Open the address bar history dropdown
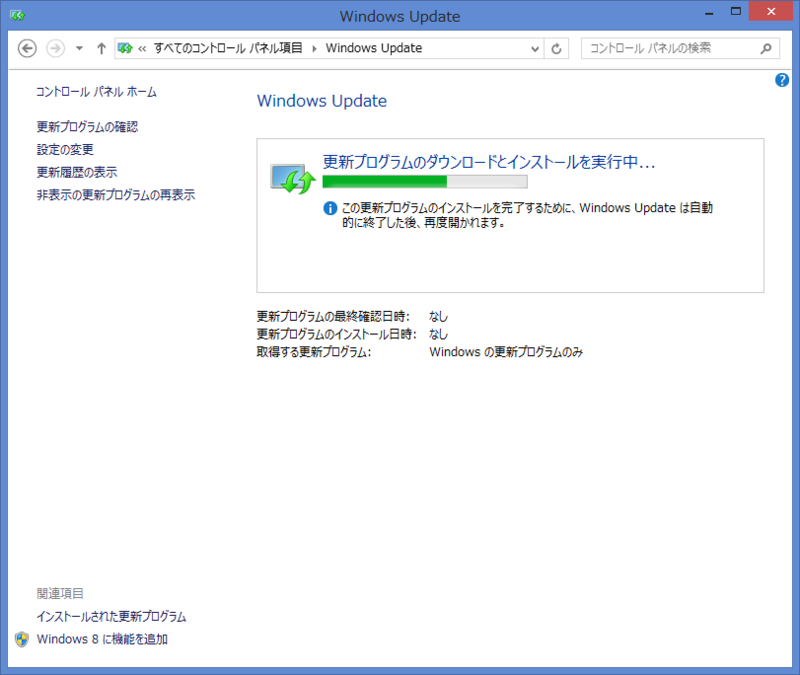 pyautogui.click(x=535, y=48)
